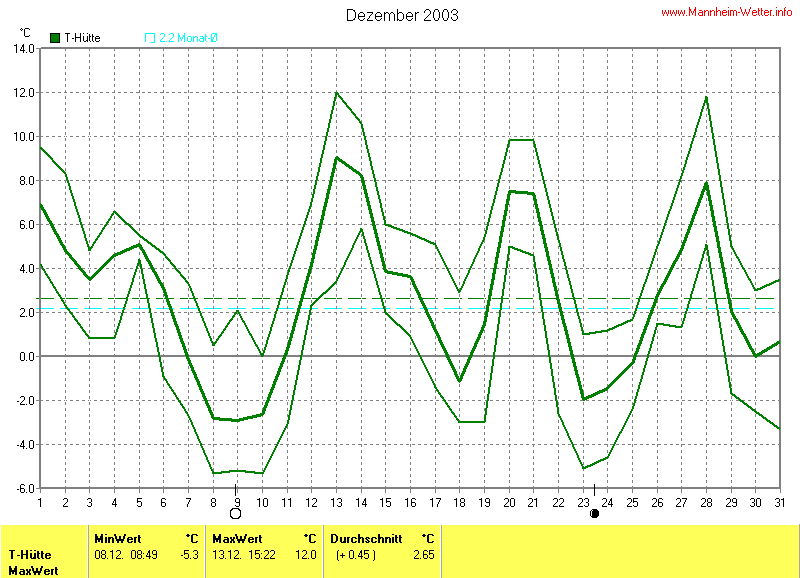Open the www.Mannheim-Wetter.info link
Viewport: 800px width, 578px height.
726,12
